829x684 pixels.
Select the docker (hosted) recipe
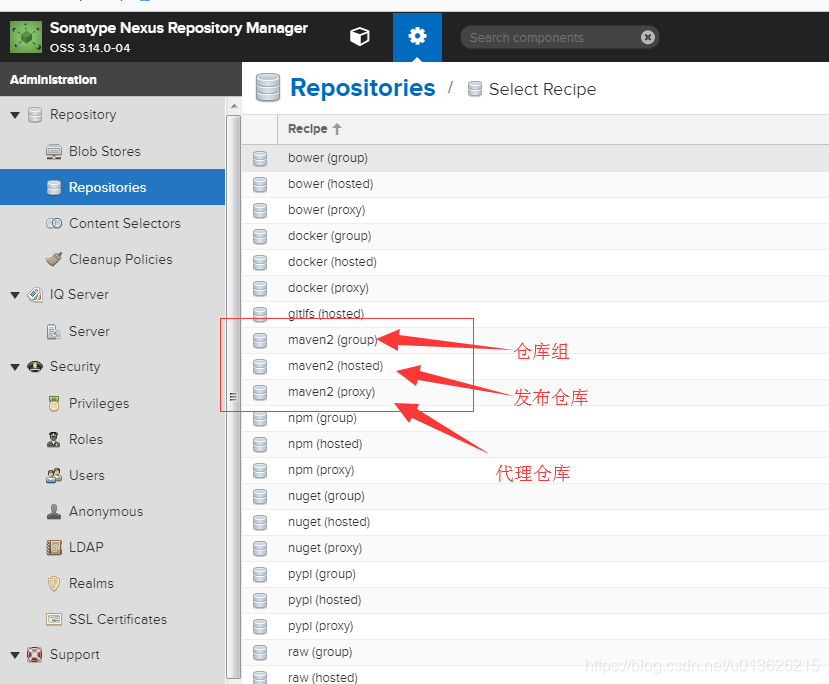[535, 262]
